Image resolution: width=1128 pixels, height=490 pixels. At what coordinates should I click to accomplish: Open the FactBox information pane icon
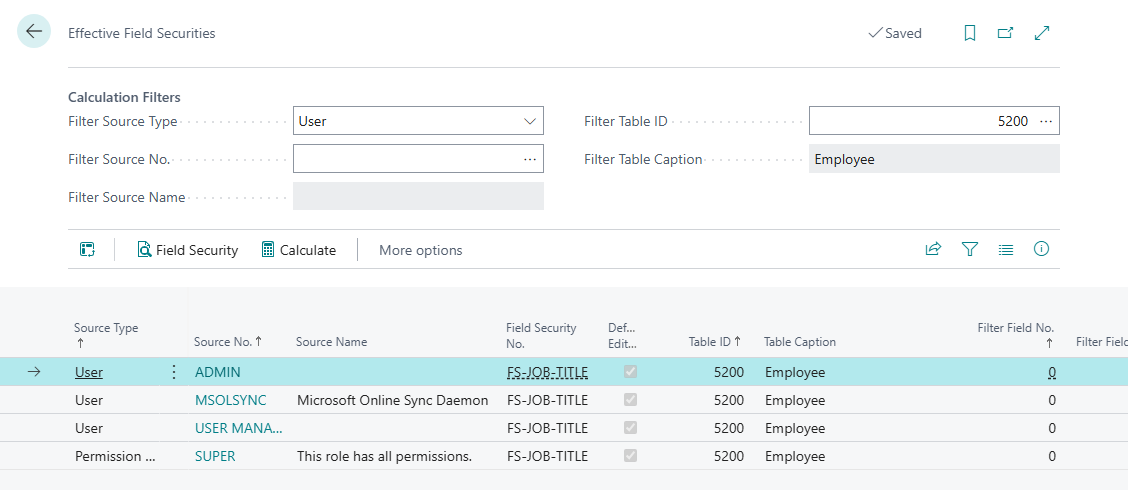click(1042, 249)
